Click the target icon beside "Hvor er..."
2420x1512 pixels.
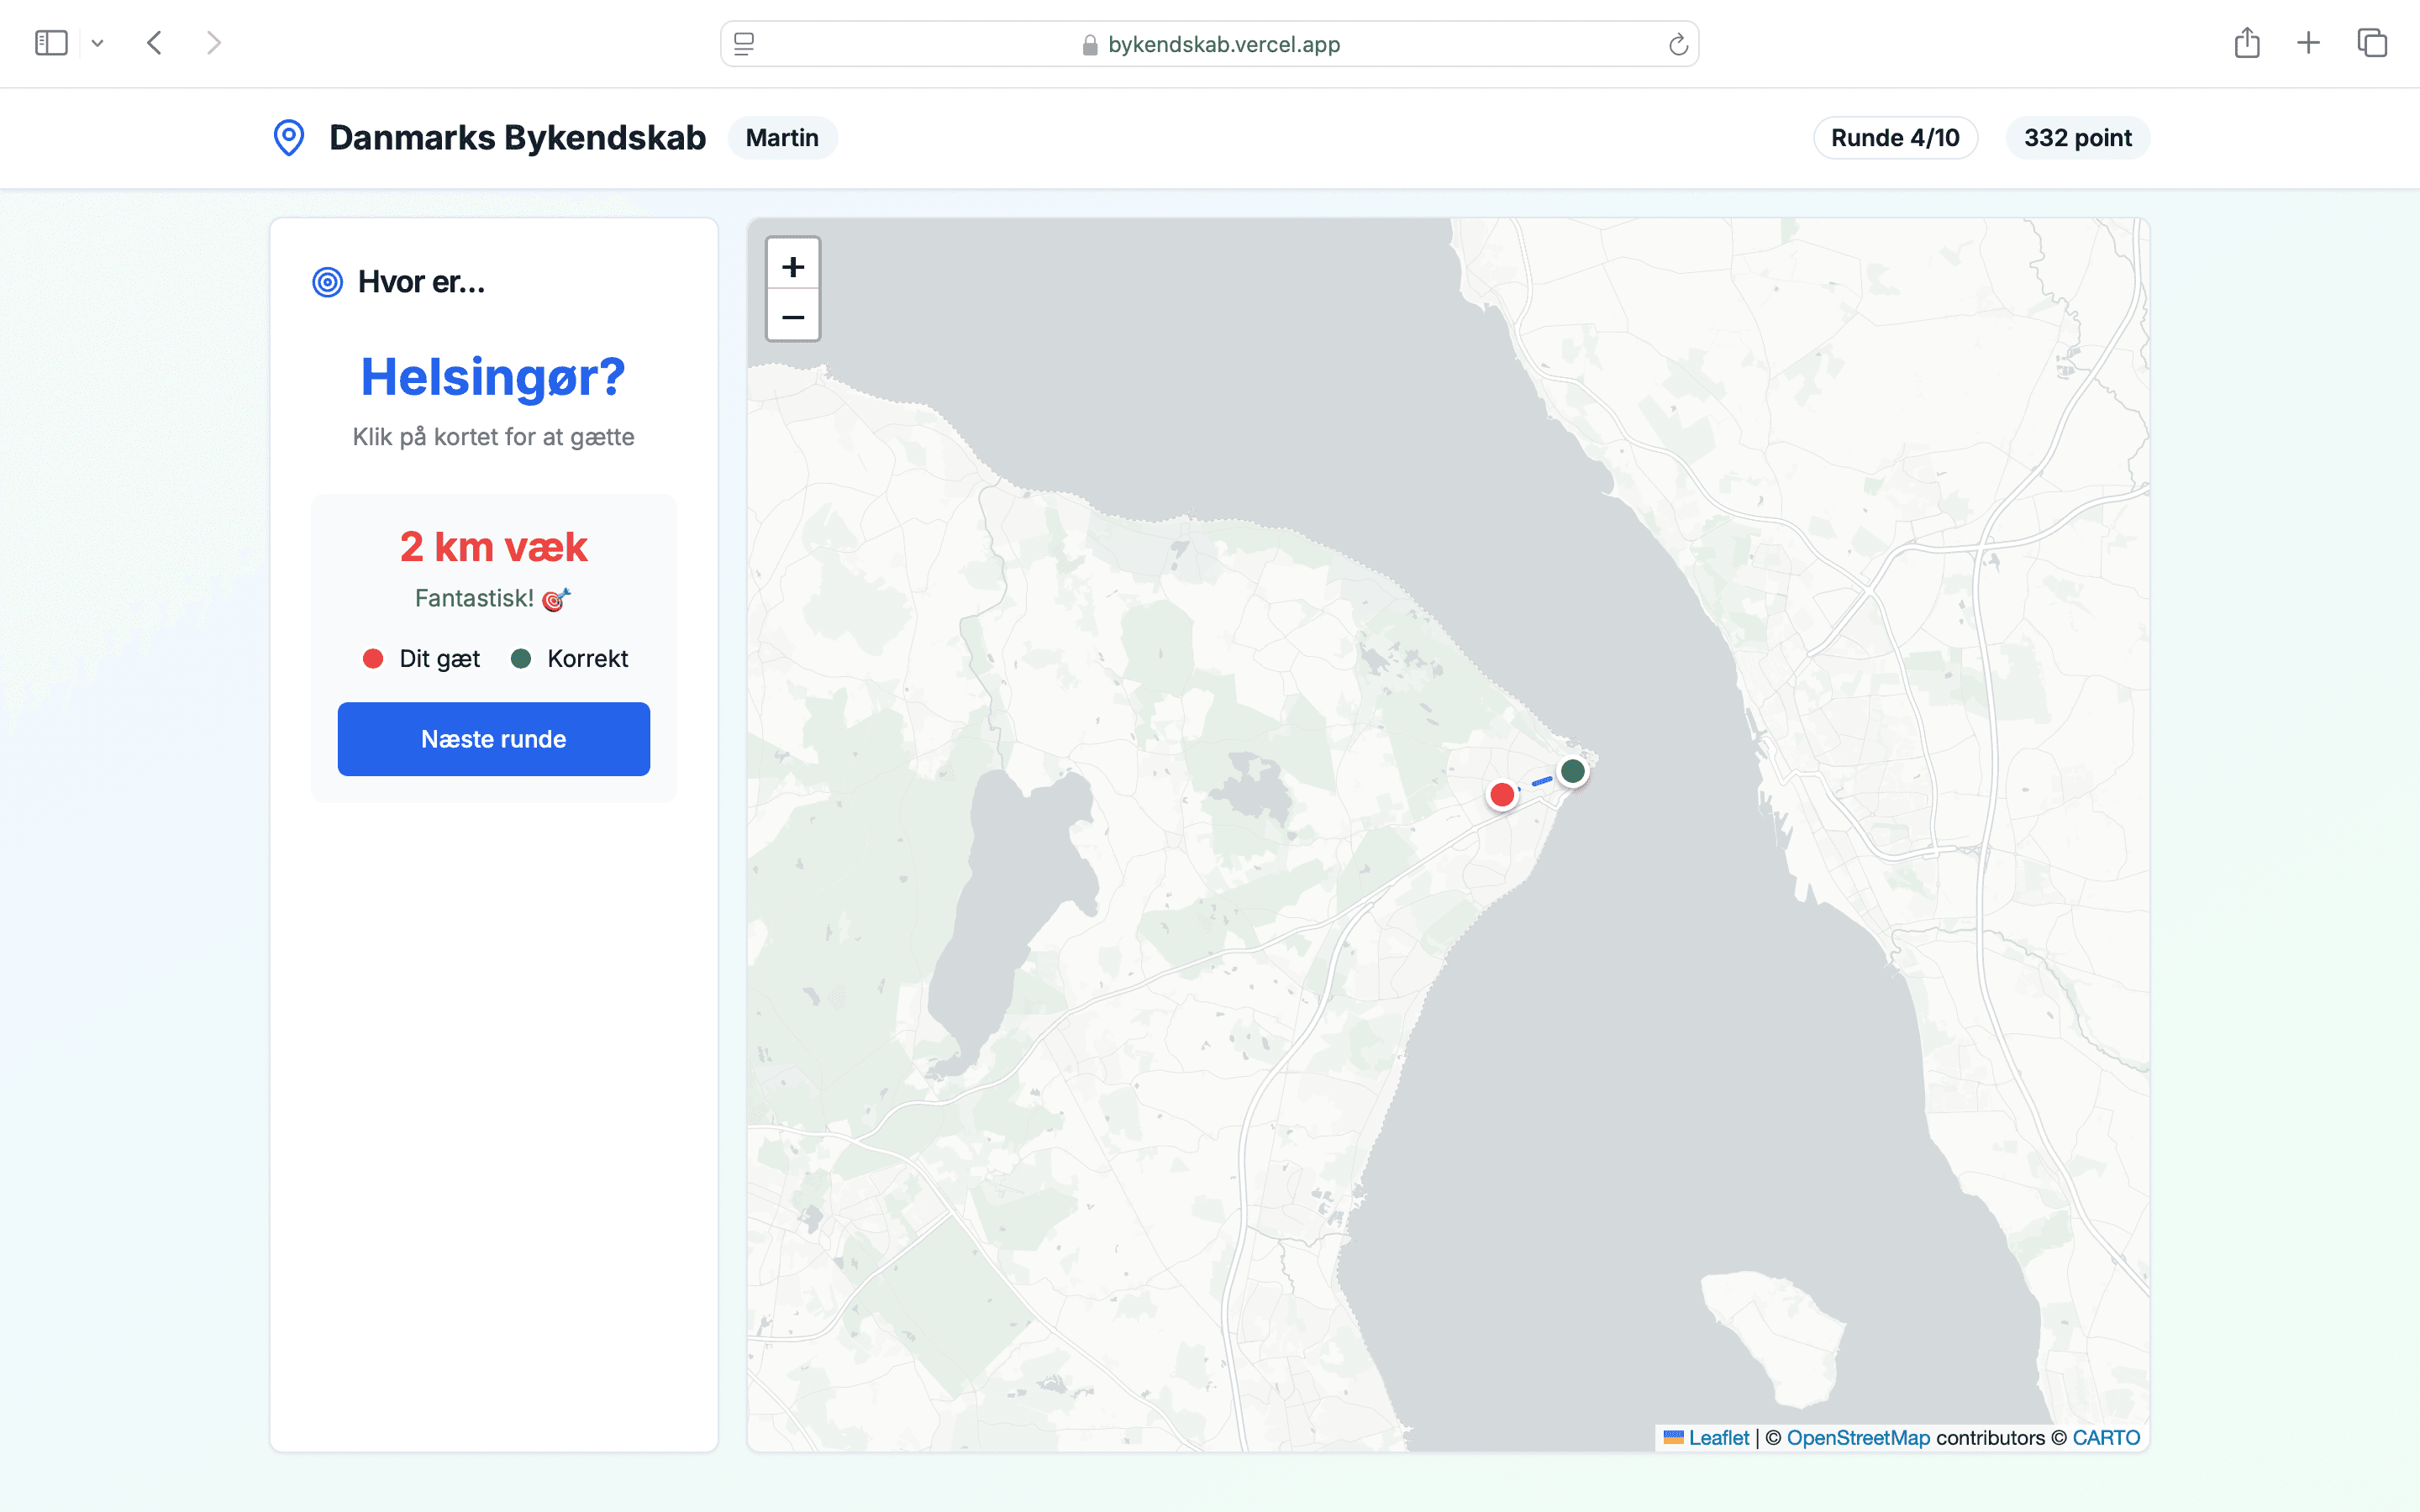tap(327, 281)
